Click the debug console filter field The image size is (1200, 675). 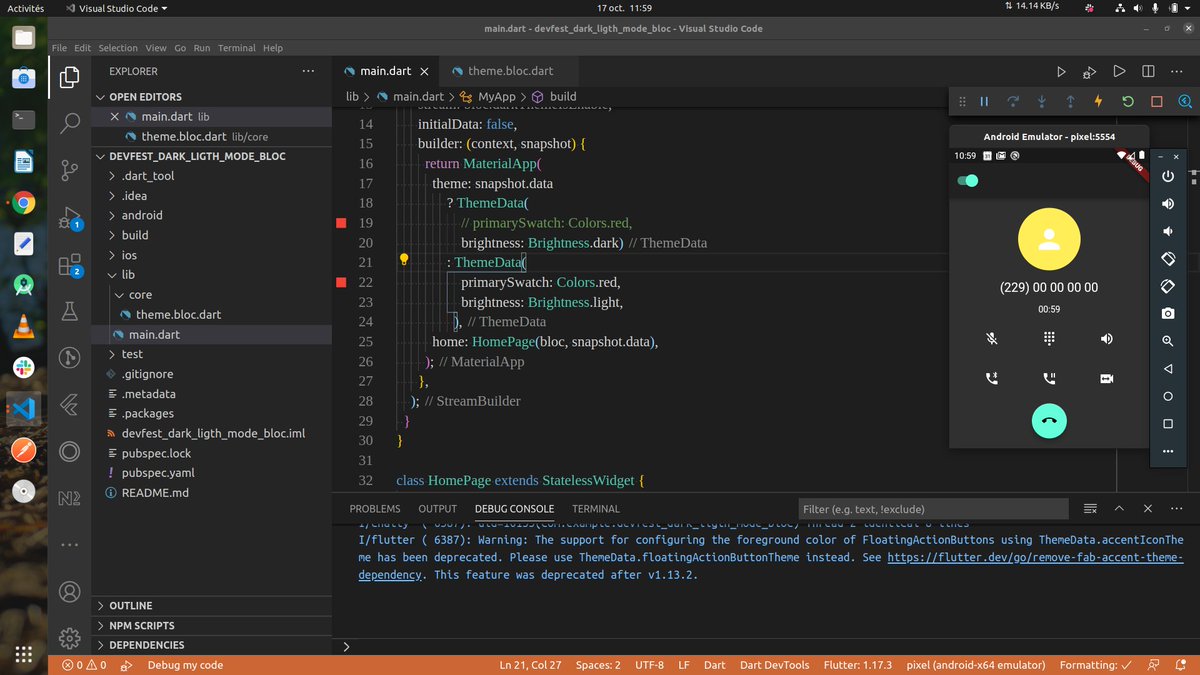point(935,509)
